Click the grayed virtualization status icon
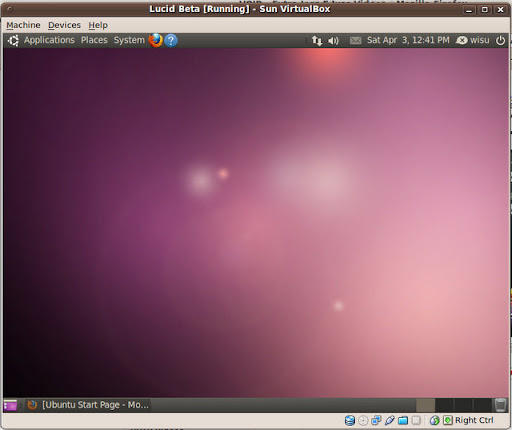Viewport: 512px width, 430px height. 416,421
